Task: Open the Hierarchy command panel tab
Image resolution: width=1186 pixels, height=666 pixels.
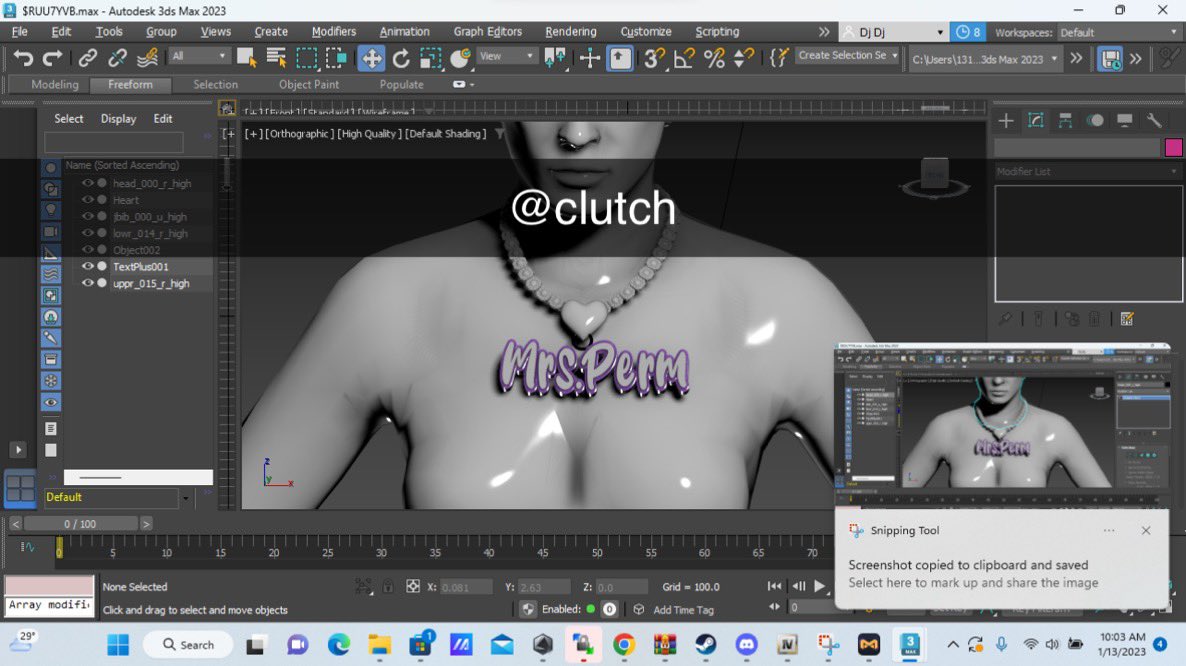Action: coord(1065,120)
